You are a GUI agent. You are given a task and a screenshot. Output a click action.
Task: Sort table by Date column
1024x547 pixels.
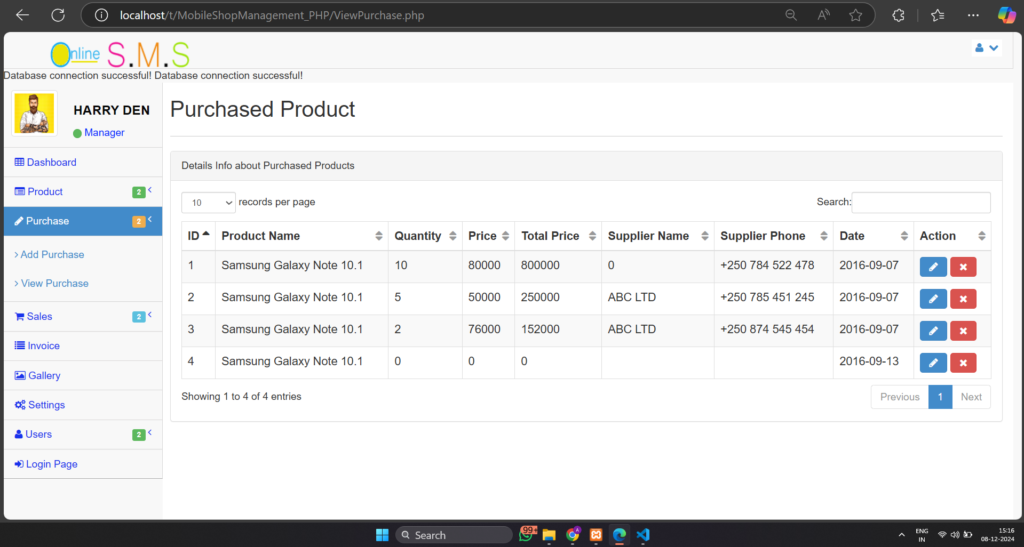click(873, 236)
